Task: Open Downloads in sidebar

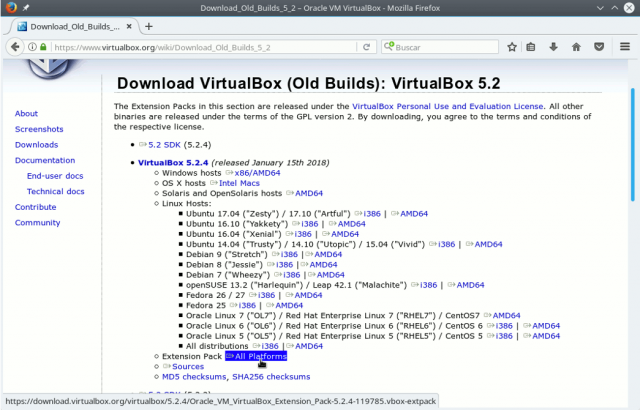Action: pos(36,145)
